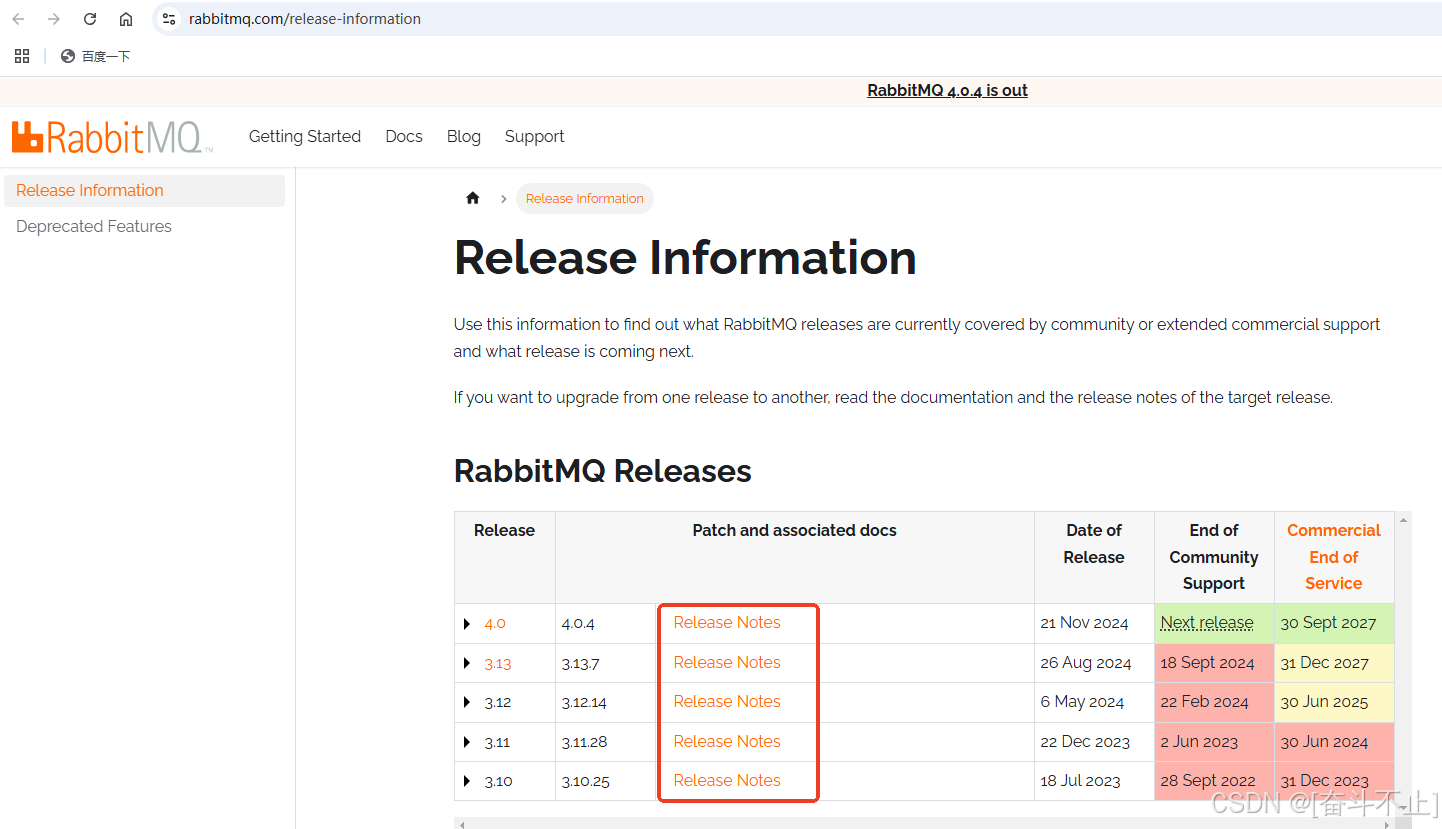Click the 21 Nov 2024 date cell
The width and height of the screenshot is (1442, 829).
(x=1094, y=623)
